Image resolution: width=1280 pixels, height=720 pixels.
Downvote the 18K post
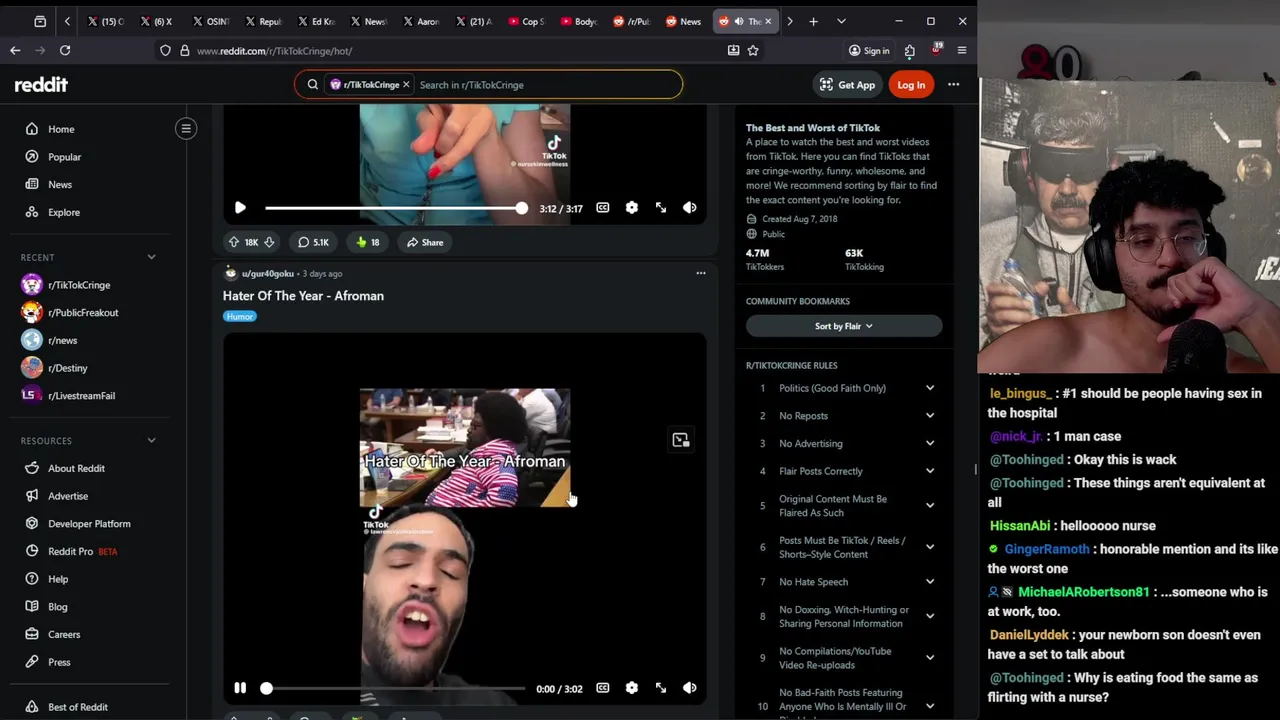(x=269, y=242)
